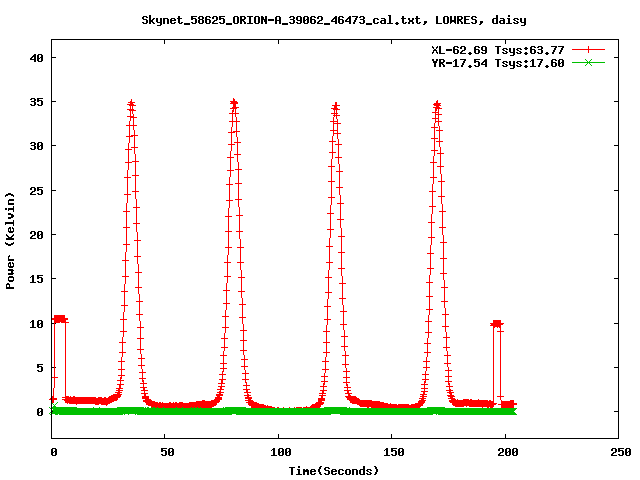Click y-axis tick label 10
This screenshot has width=640, height=480.
(x=36, y=324)
